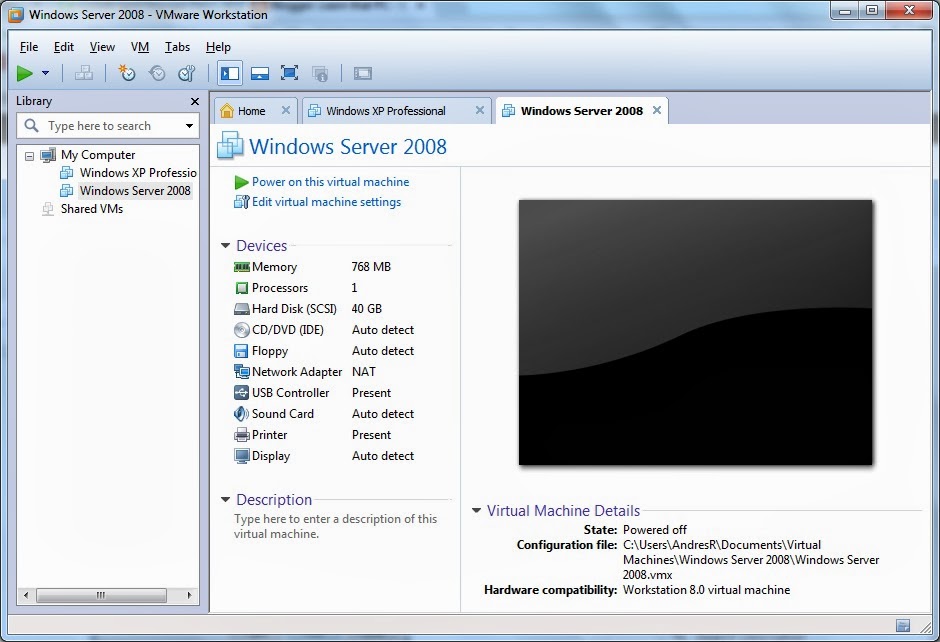Open the File menu
The width and height of the screenshot is (940, 642).
coord(29,47)
